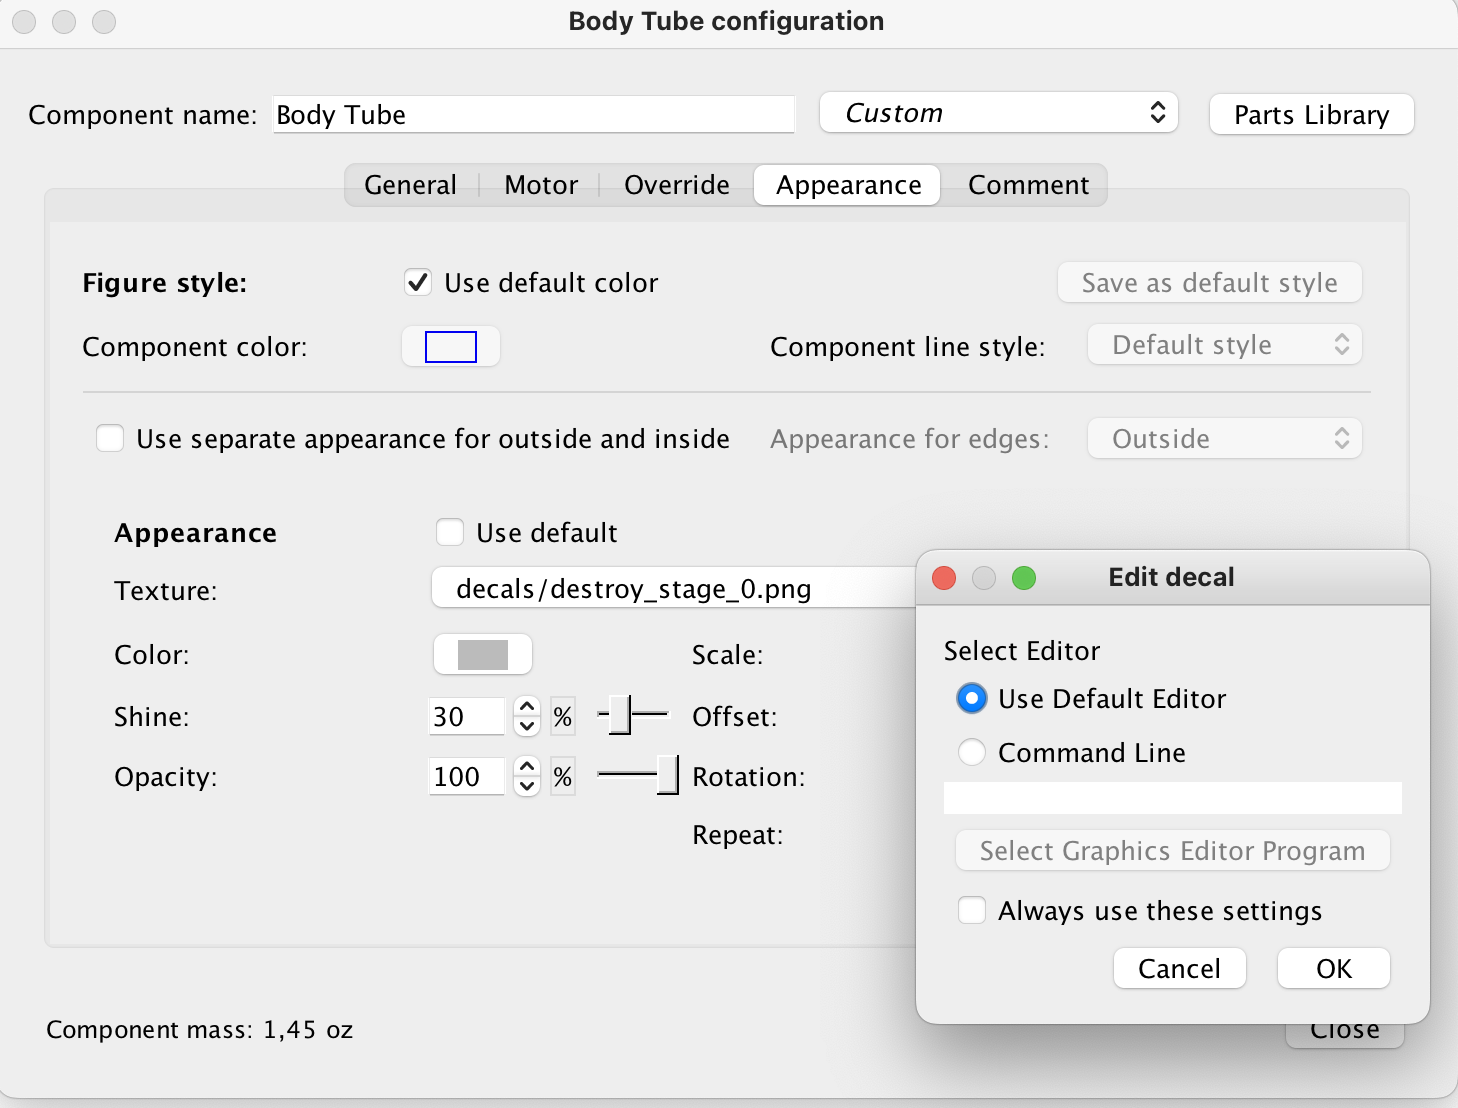Image resolution: width=1458 pixels, height=1108 pixels.
Task: Click Select Graphics Editor Program
Action: 1171,851
